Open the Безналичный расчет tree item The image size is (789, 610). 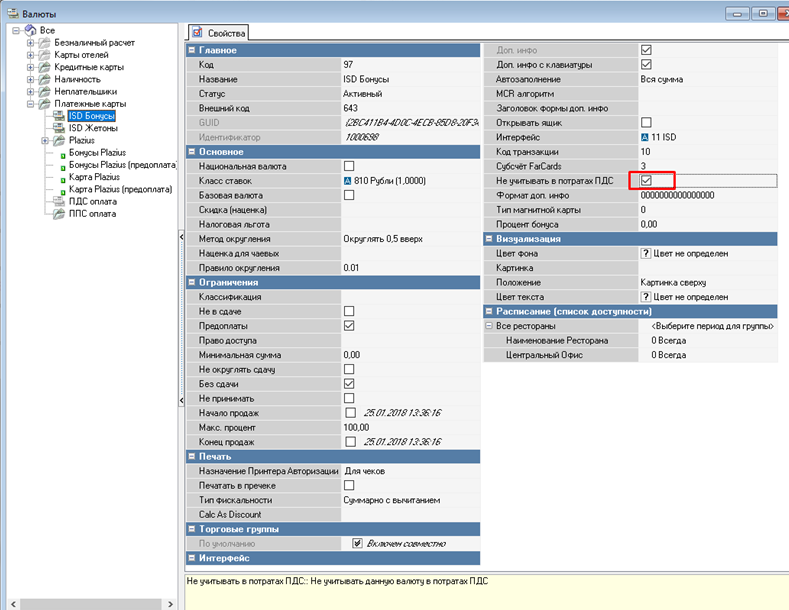click(x=95, y=43)
